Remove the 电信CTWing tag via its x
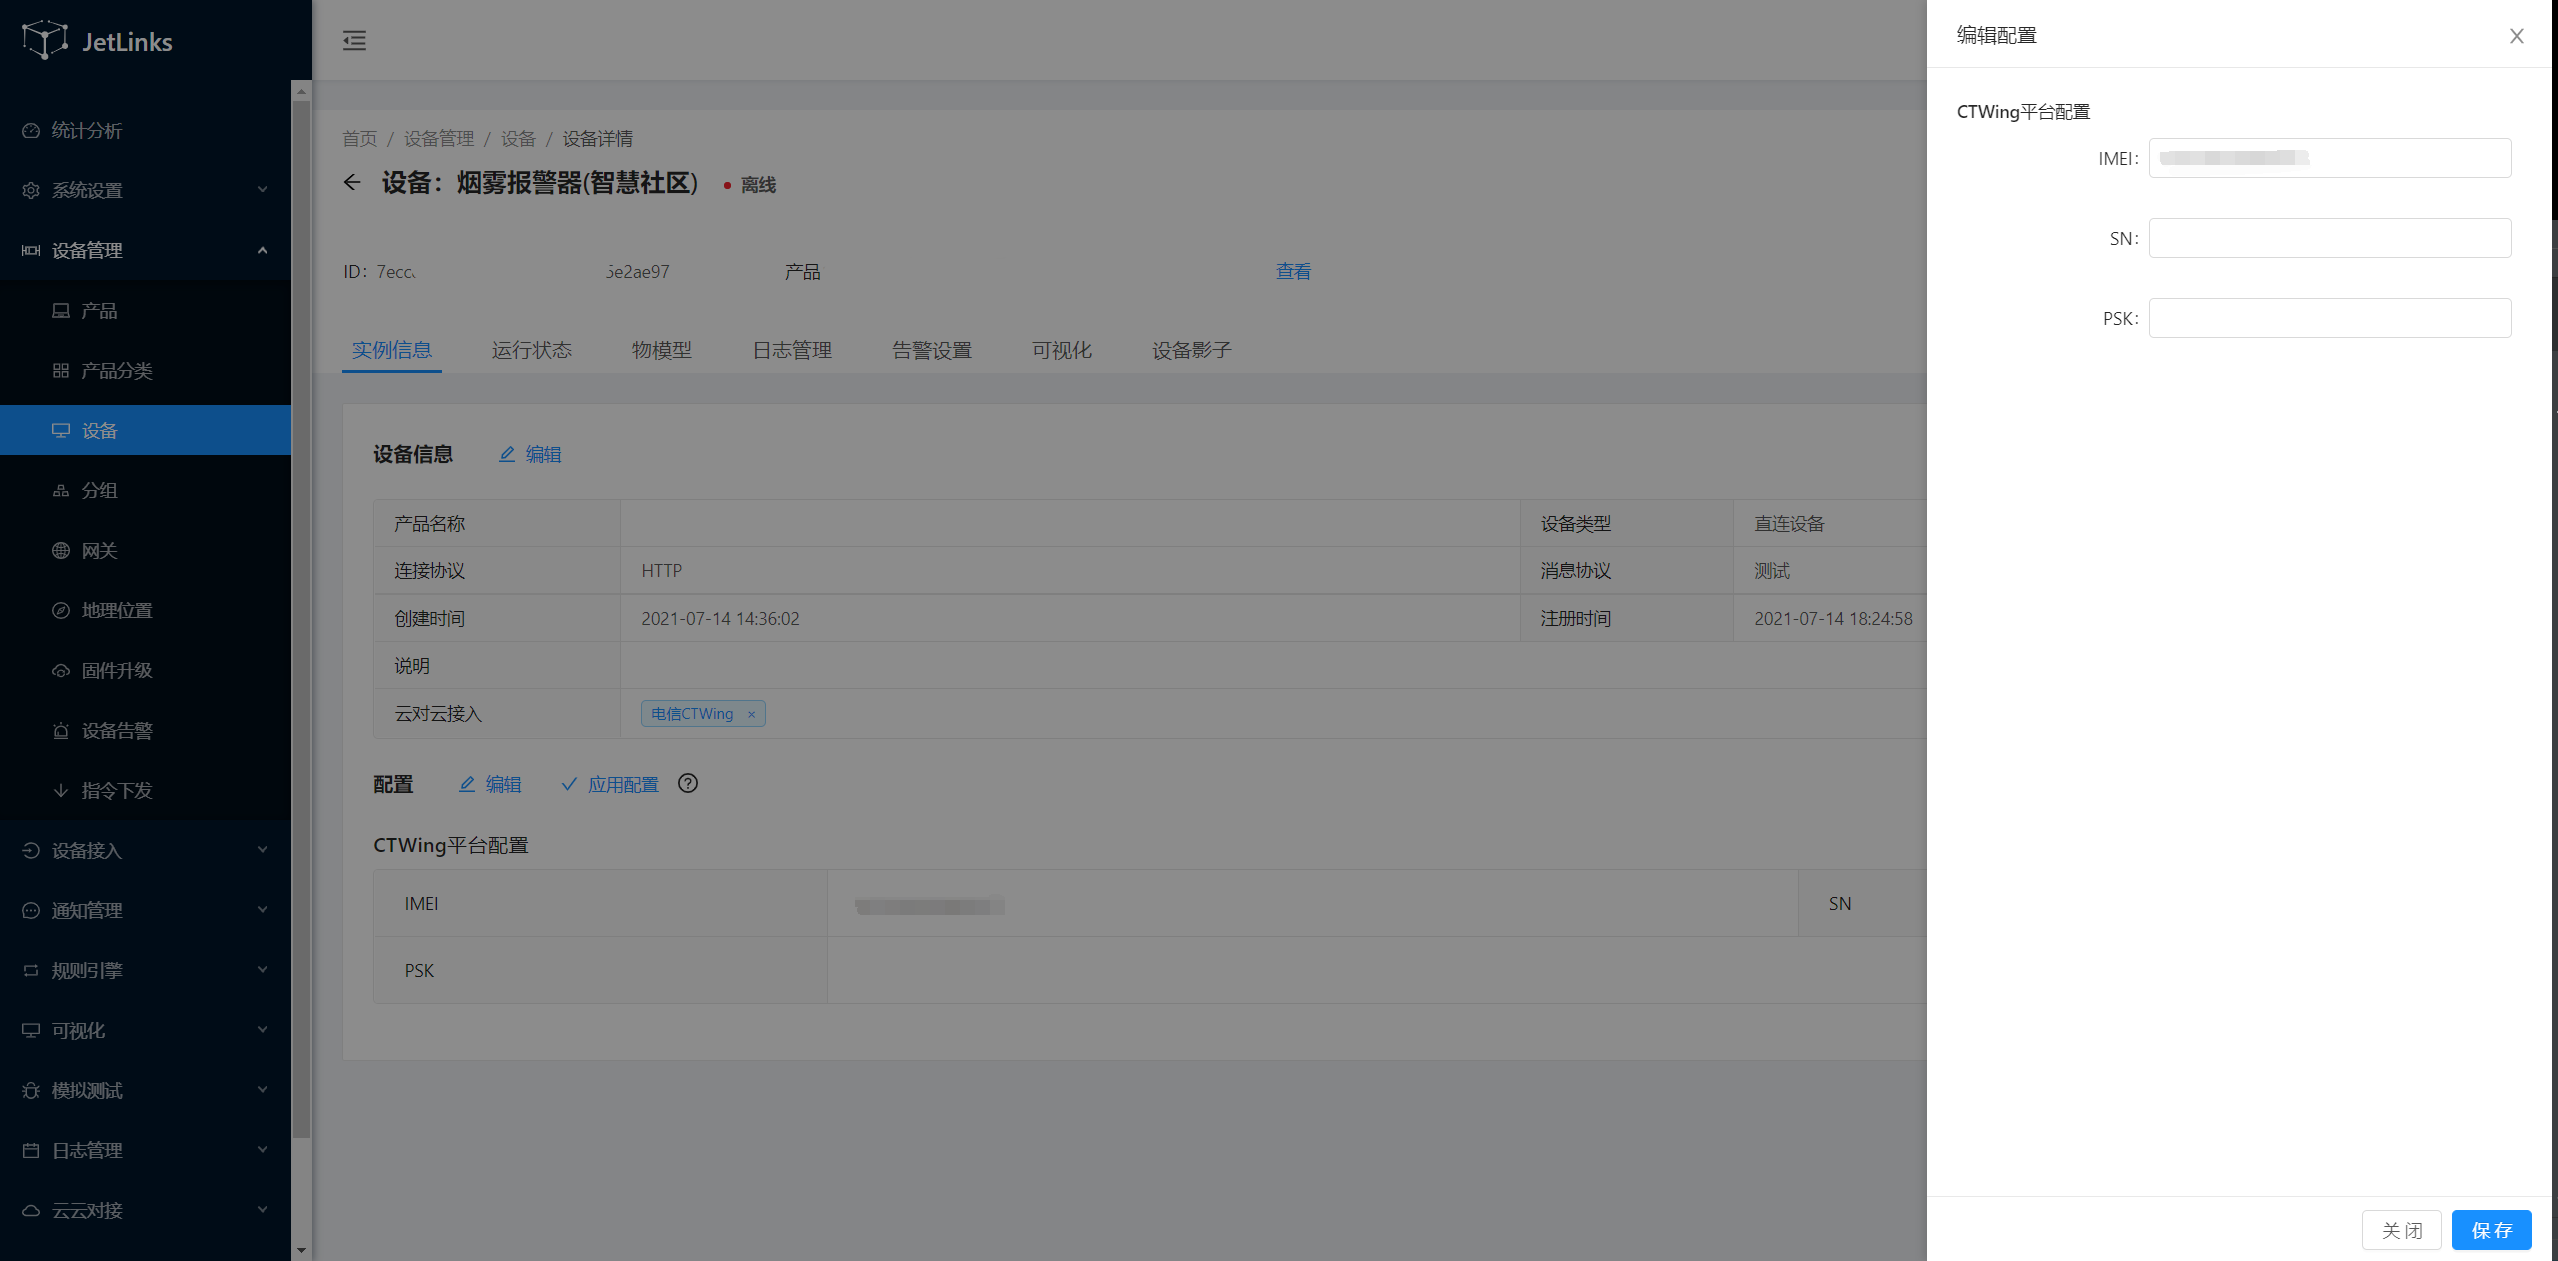 (751, 714)
